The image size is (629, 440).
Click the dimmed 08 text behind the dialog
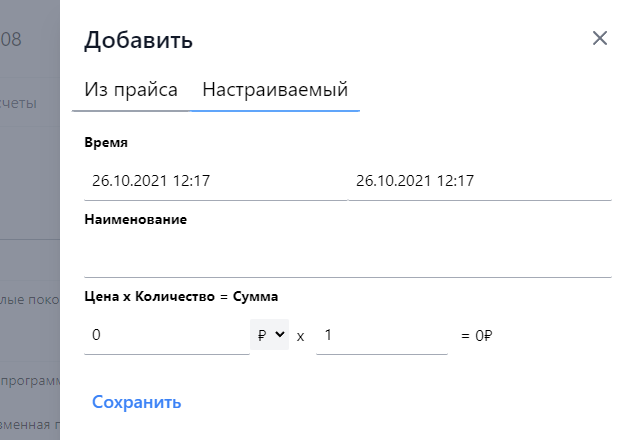(11, 40)
